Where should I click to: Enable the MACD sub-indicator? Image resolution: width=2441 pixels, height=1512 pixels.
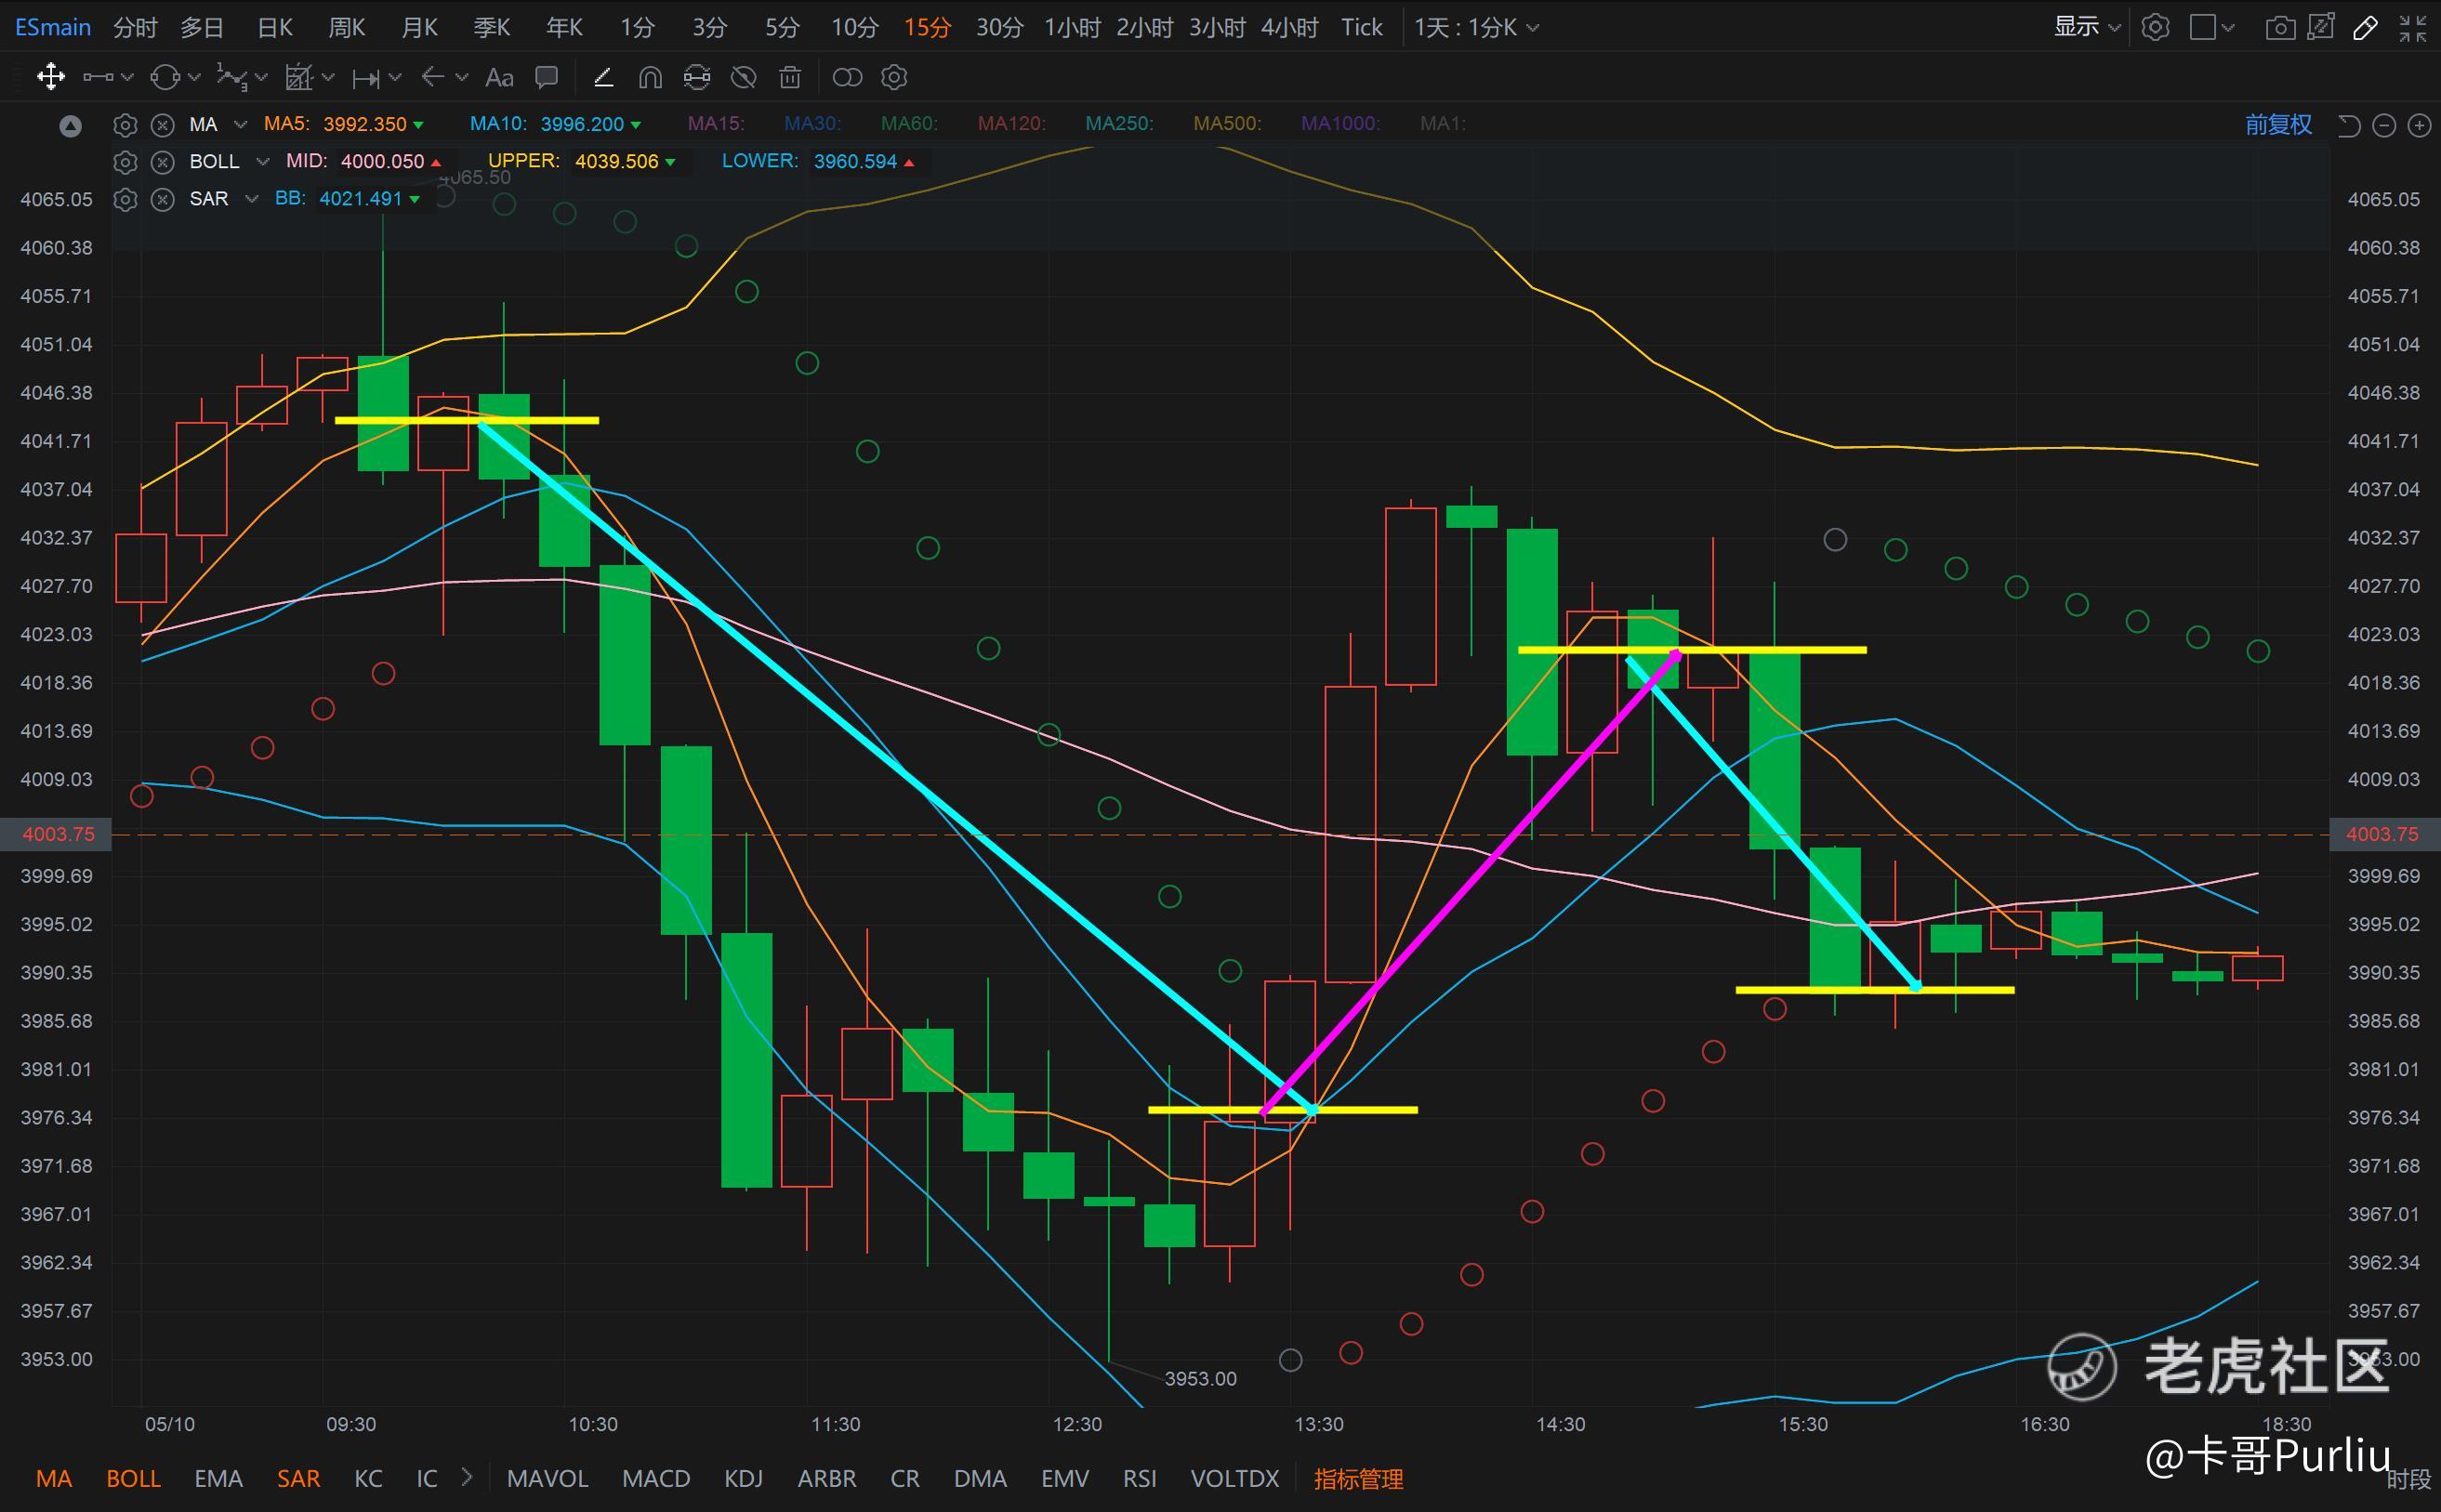[656, 1478]
